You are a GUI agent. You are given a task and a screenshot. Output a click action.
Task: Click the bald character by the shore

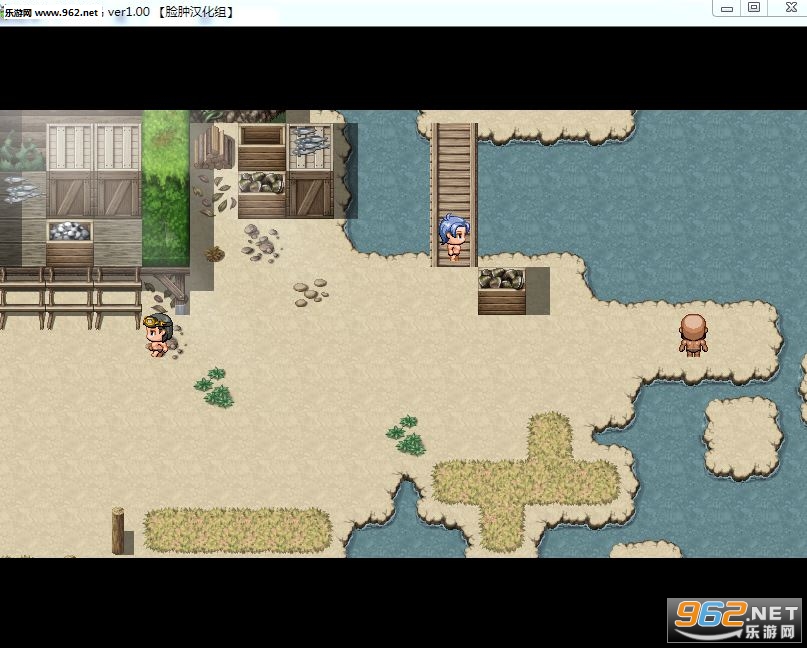tap(693, 335)
